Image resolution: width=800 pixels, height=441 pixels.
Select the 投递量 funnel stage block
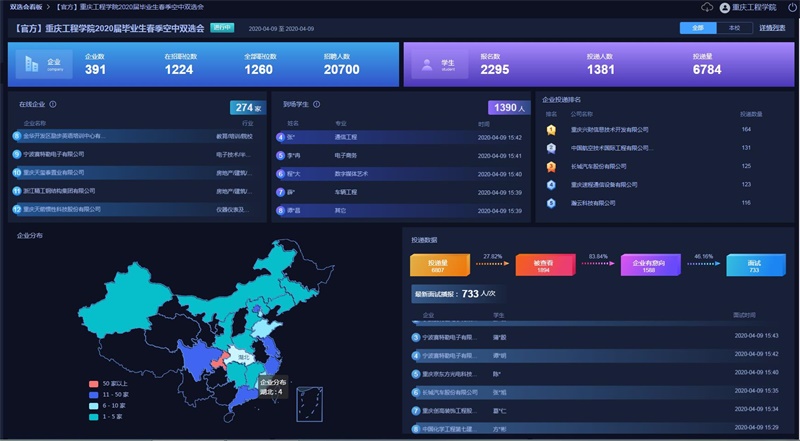pyautogui.click(x=438, y=264)
